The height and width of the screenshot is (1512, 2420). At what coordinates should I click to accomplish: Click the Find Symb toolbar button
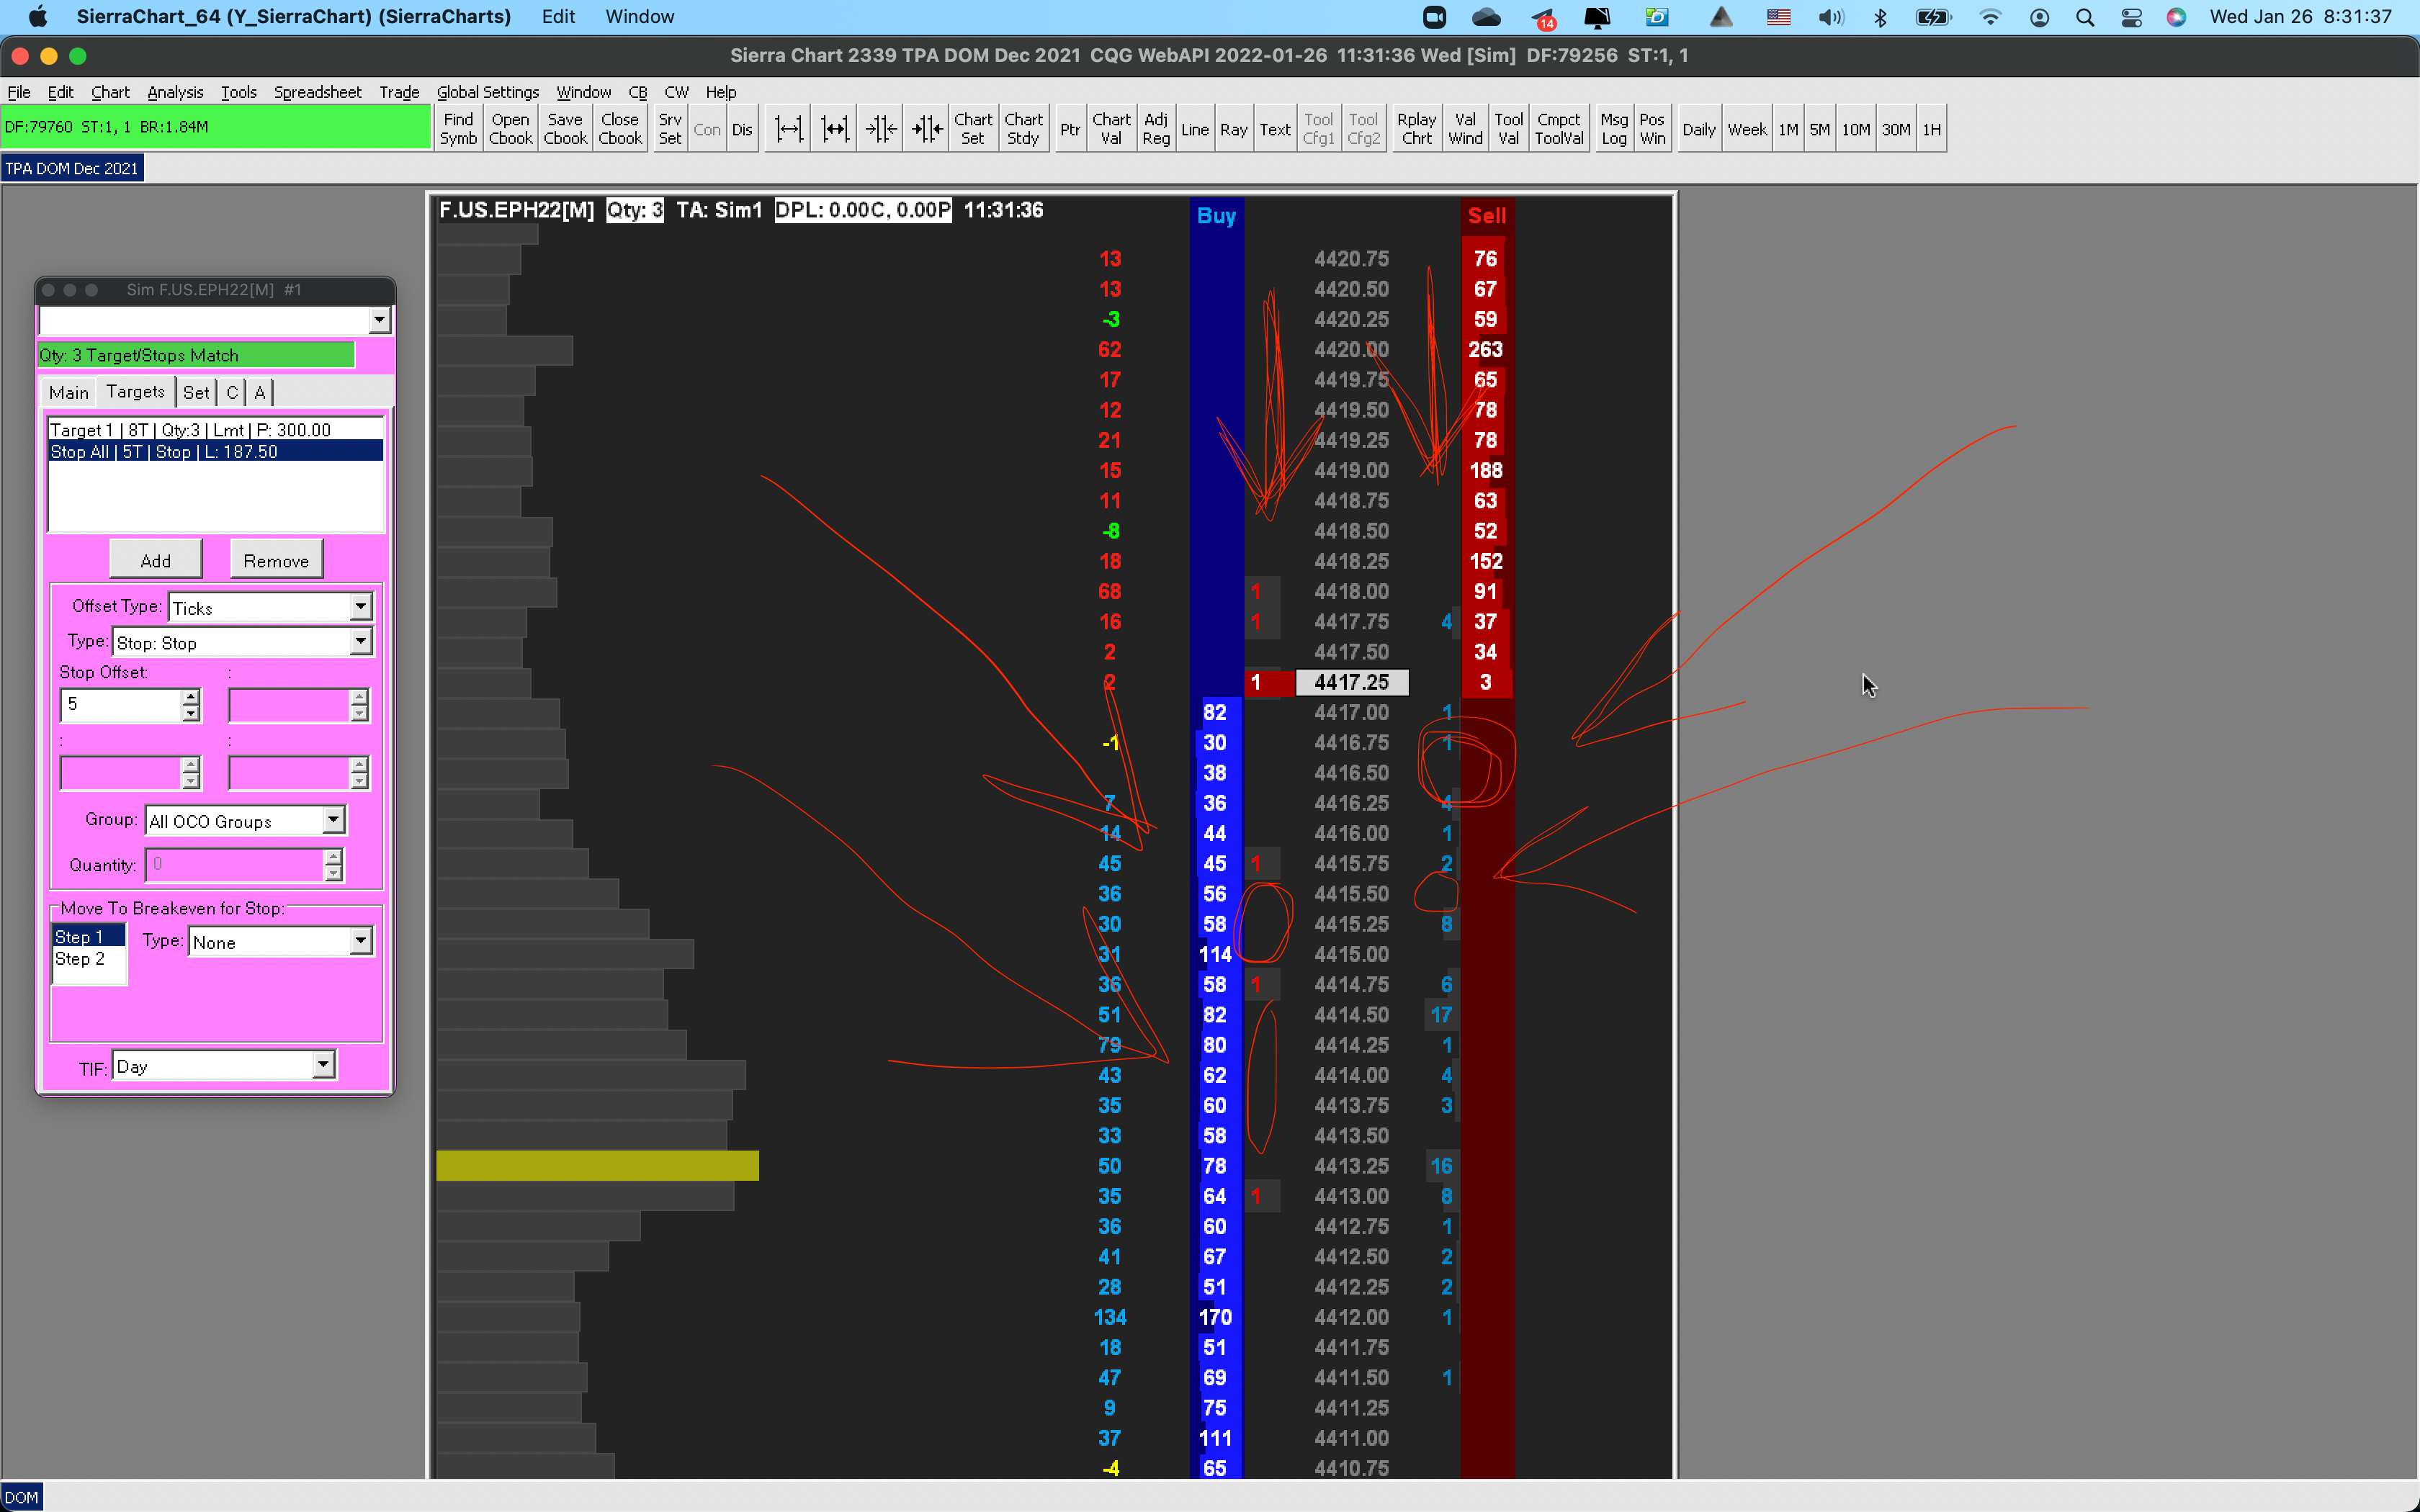(458, 129)
